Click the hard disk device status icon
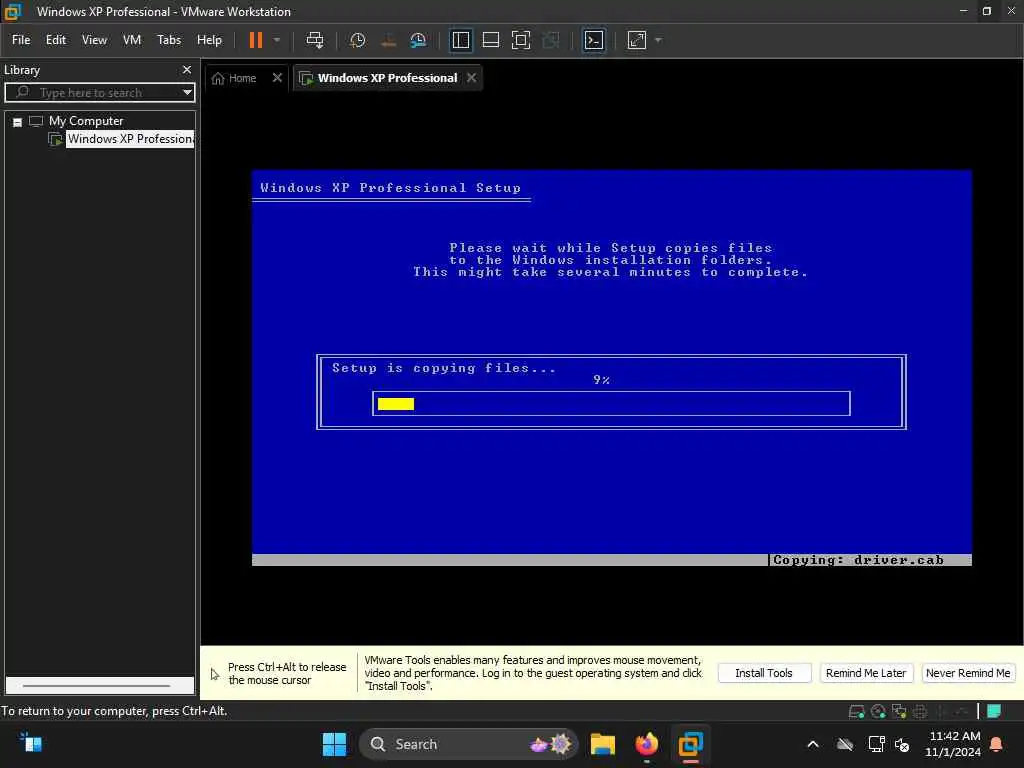The height and width of the screenshot is (768, 1024). pyautogui.click(x=856, y=711)
